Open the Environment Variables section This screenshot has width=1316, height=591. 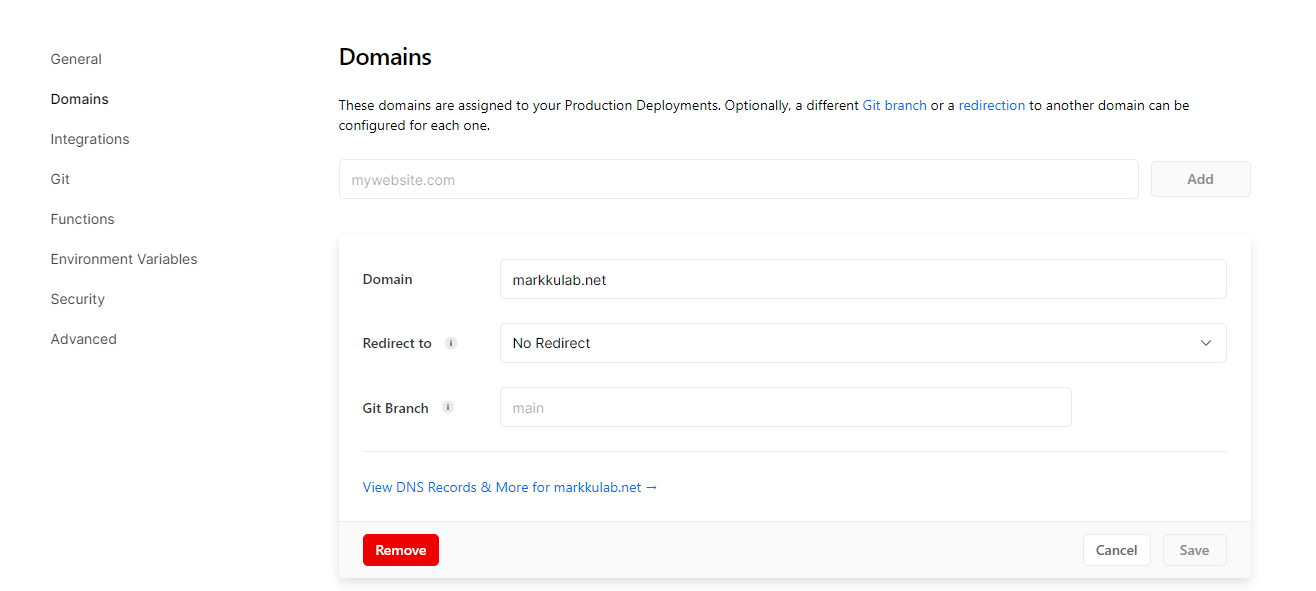(124, 259)
